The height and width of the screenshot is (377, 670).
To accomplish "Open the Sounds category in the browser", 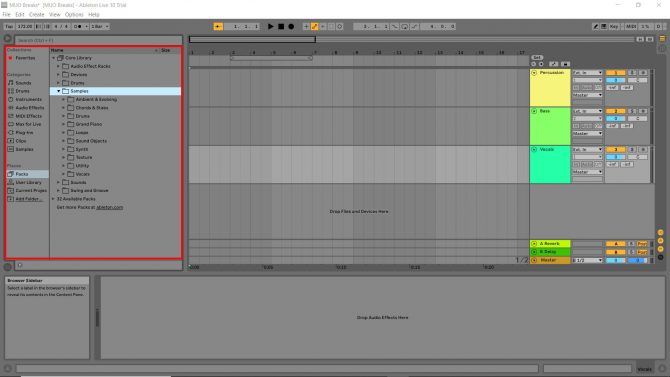I will (x=24, y=83).
